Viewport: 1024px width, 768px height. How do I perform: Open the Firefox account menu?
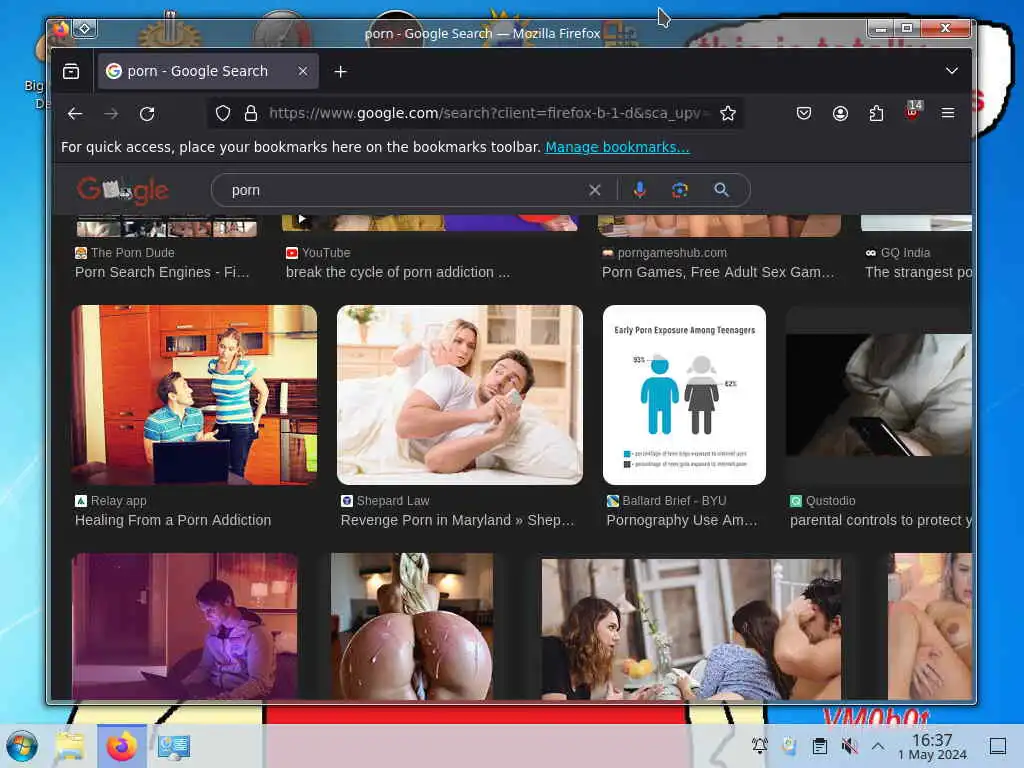[840, 114]
